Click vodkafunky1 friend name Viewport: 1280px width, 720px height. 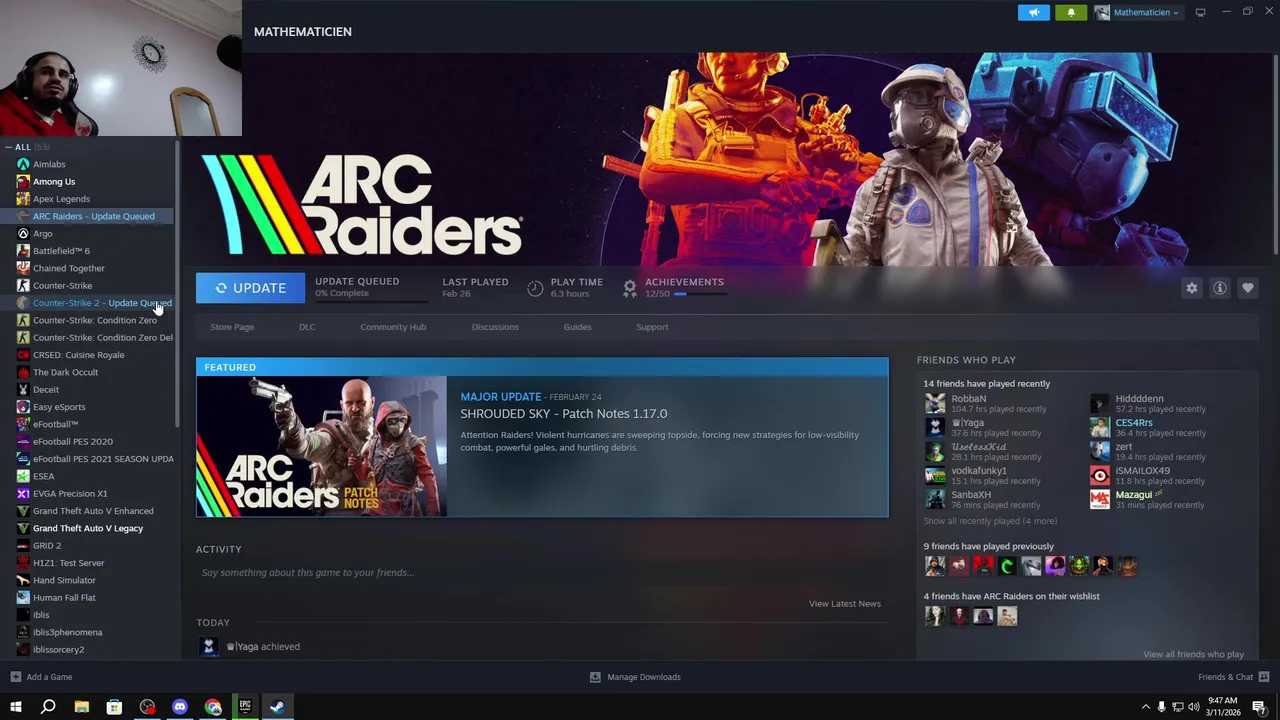coord(979,471)
